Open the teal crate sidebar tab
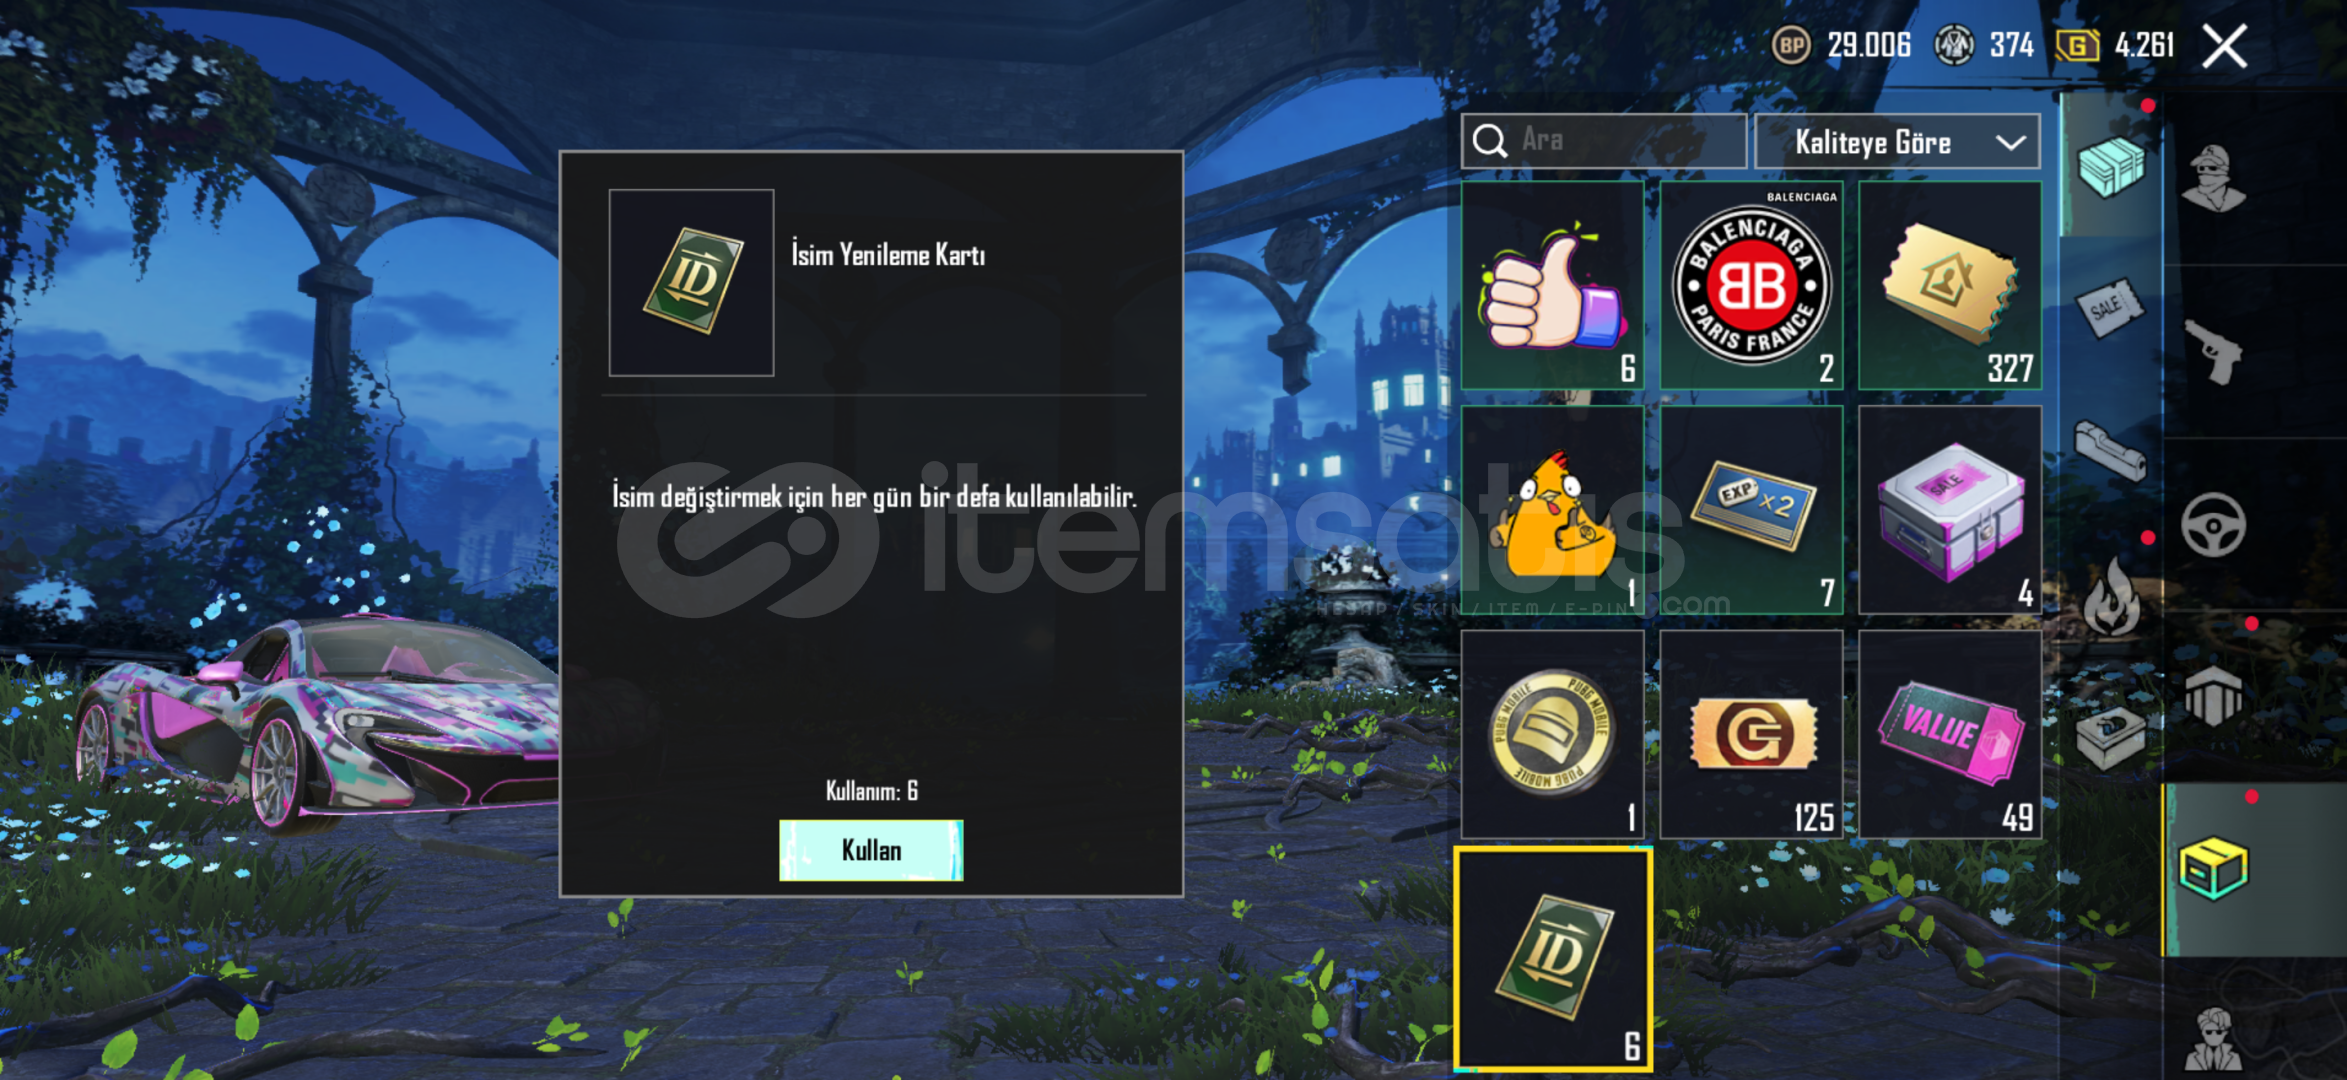This screenshot has height=1080, width=2347. pos(2111,166)
